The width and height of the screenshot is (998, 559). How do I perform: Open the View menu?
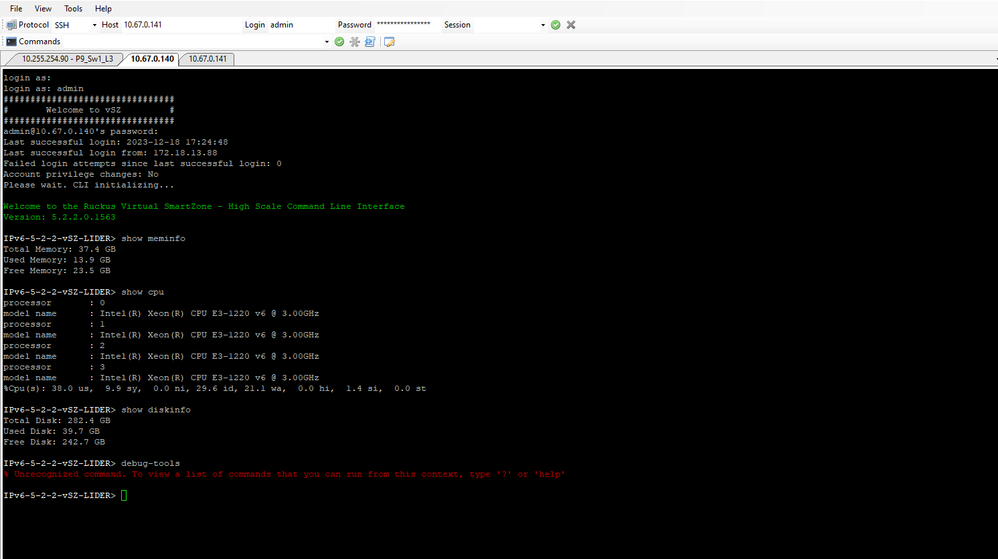(x=44, y=8)
